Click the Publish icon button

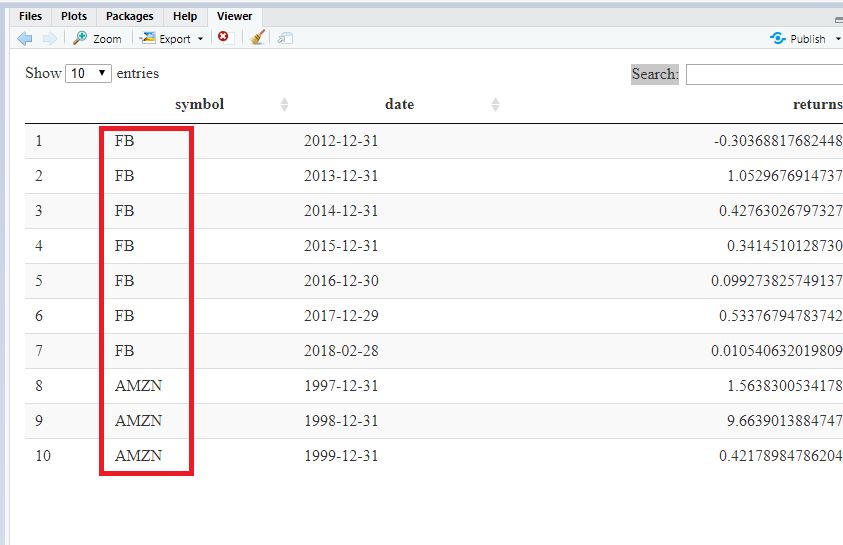797,38
